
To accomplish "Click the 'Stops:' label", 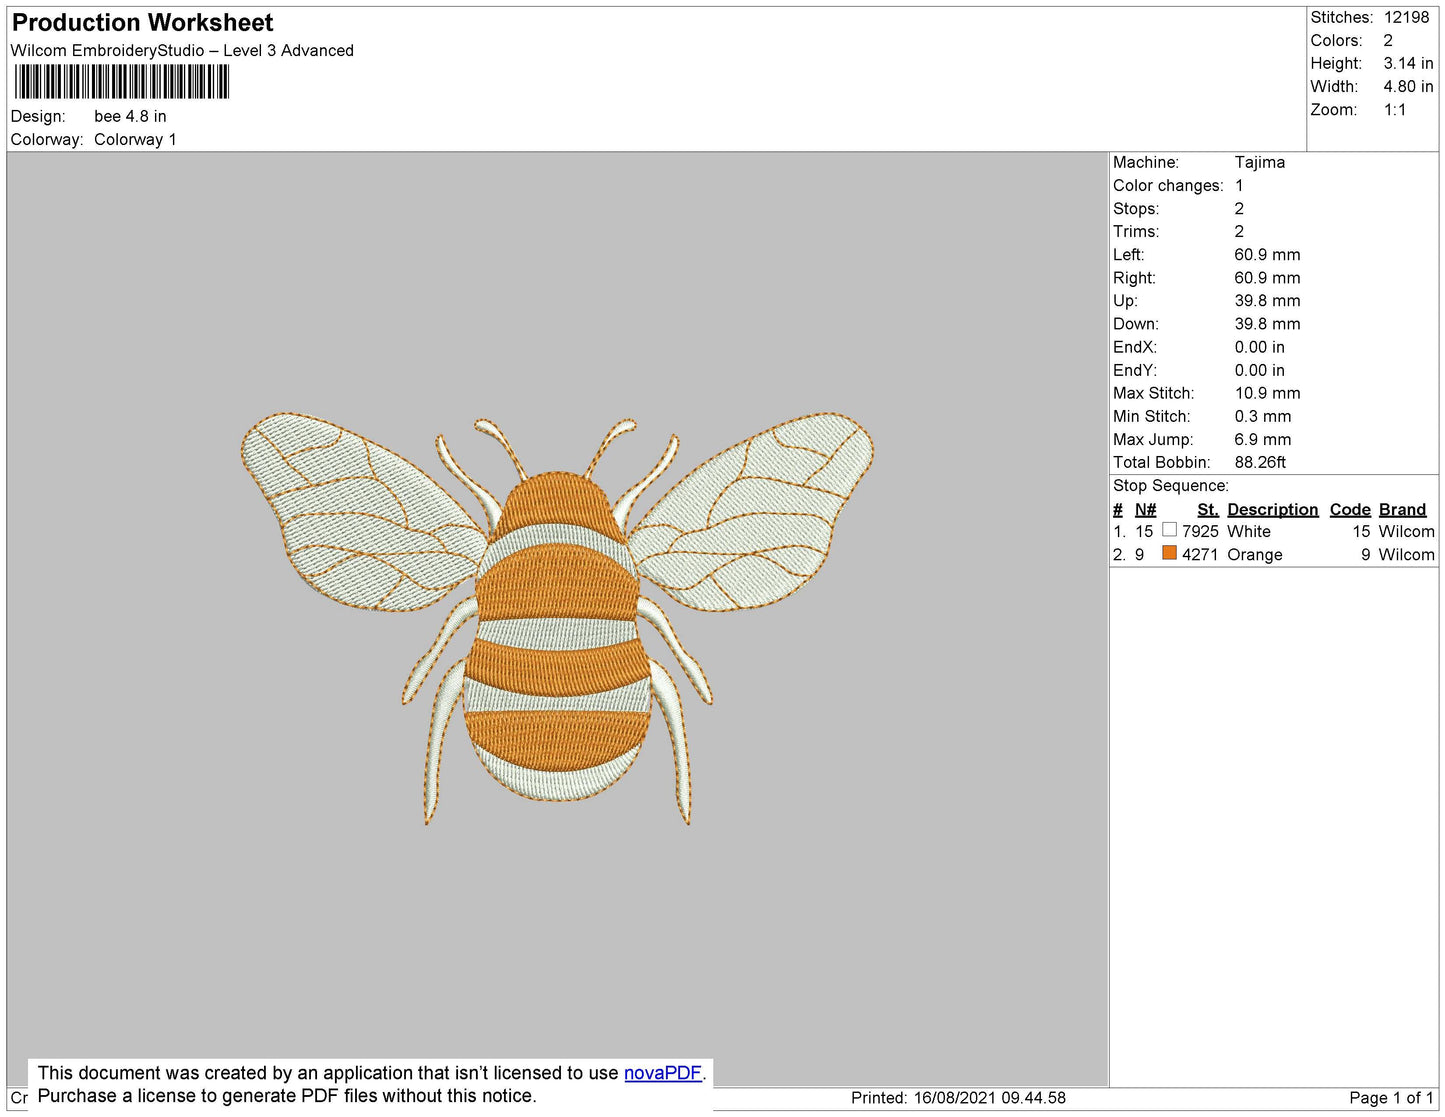I will coord(1136,208).
